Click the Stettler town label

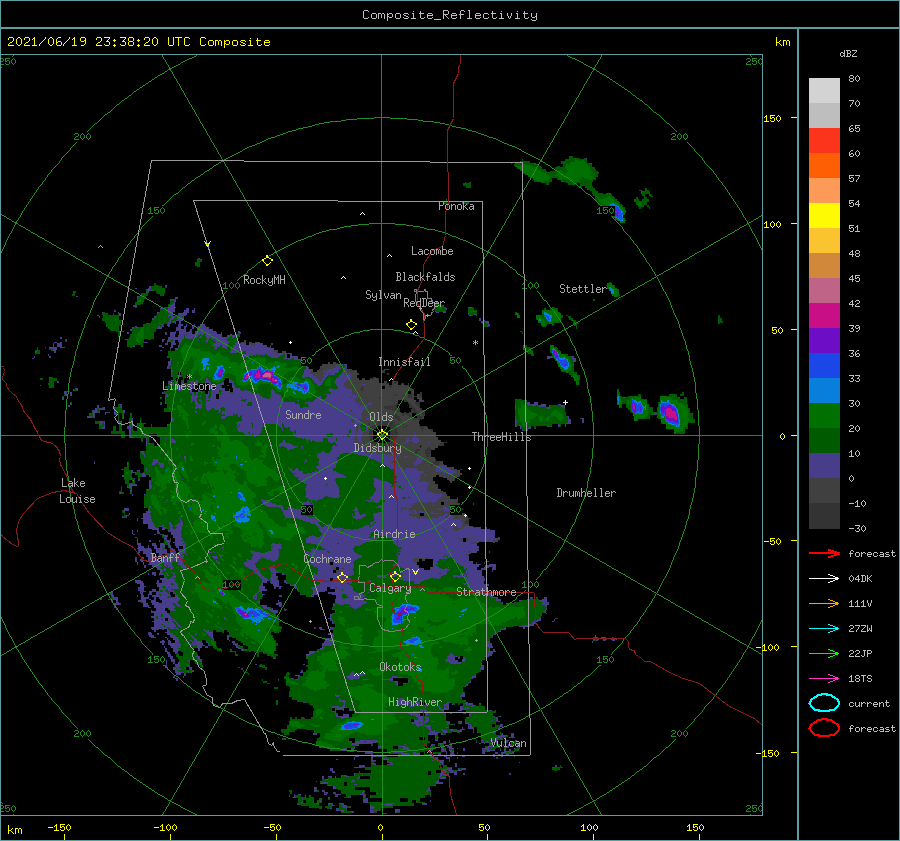pyautogui.click(x=583, y=289)
